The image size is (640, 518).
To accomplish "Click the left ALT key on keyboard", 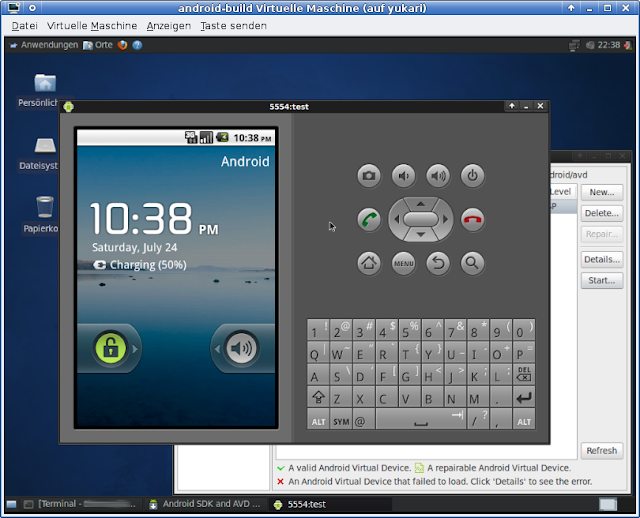I will coord(318,420).
